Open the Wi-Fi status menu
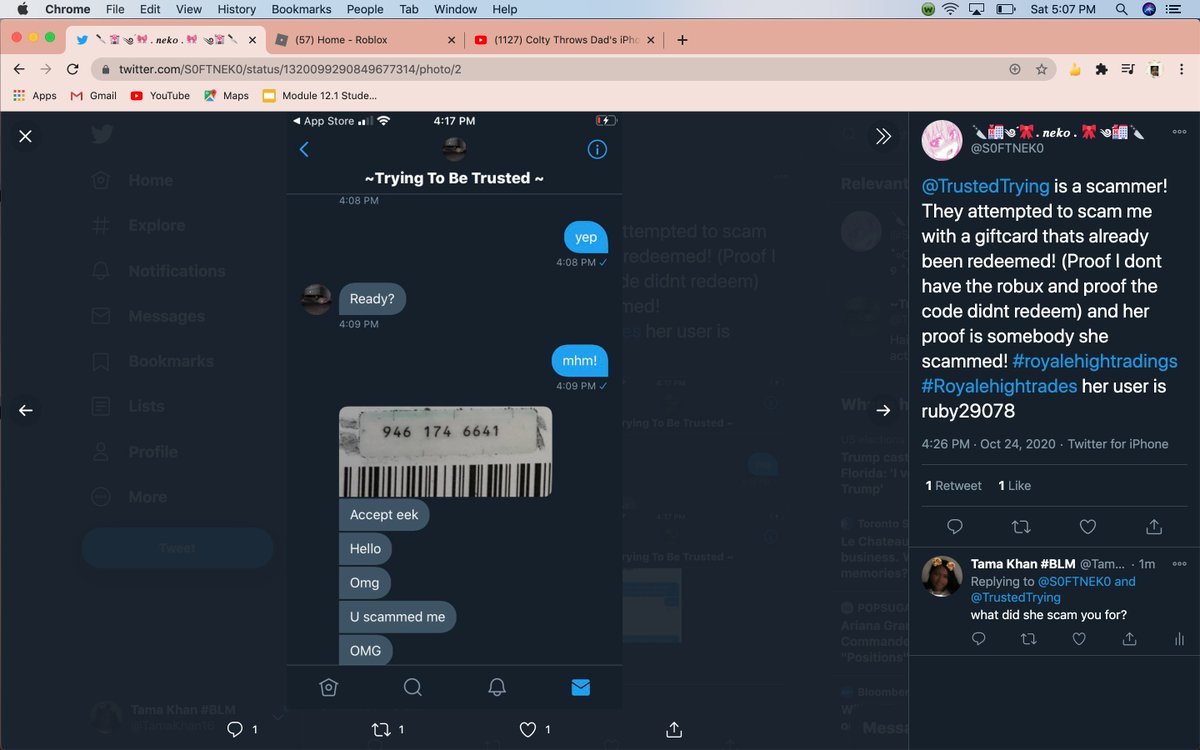The height and width of the screenshot is (750, 1200). pos(949,9)
